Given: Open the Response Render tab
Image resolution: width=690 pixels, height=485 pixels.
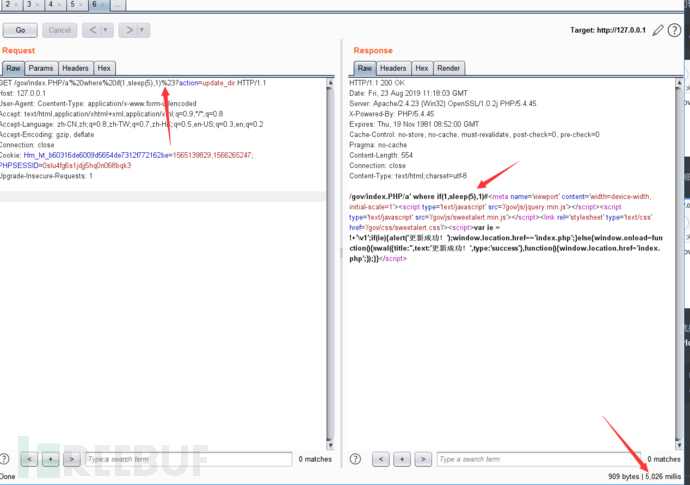Looking at the screenshot, I should click(449, 68).
